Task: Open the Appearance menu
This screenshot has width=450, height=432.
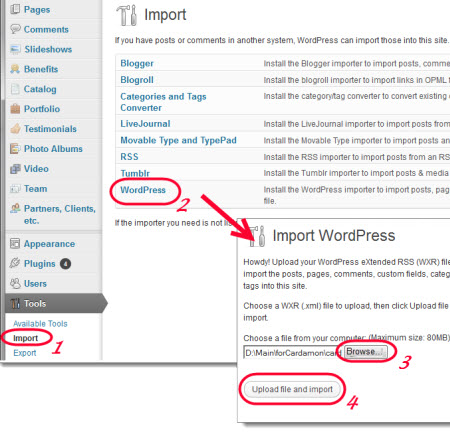Action: click(x=49, y=244)
